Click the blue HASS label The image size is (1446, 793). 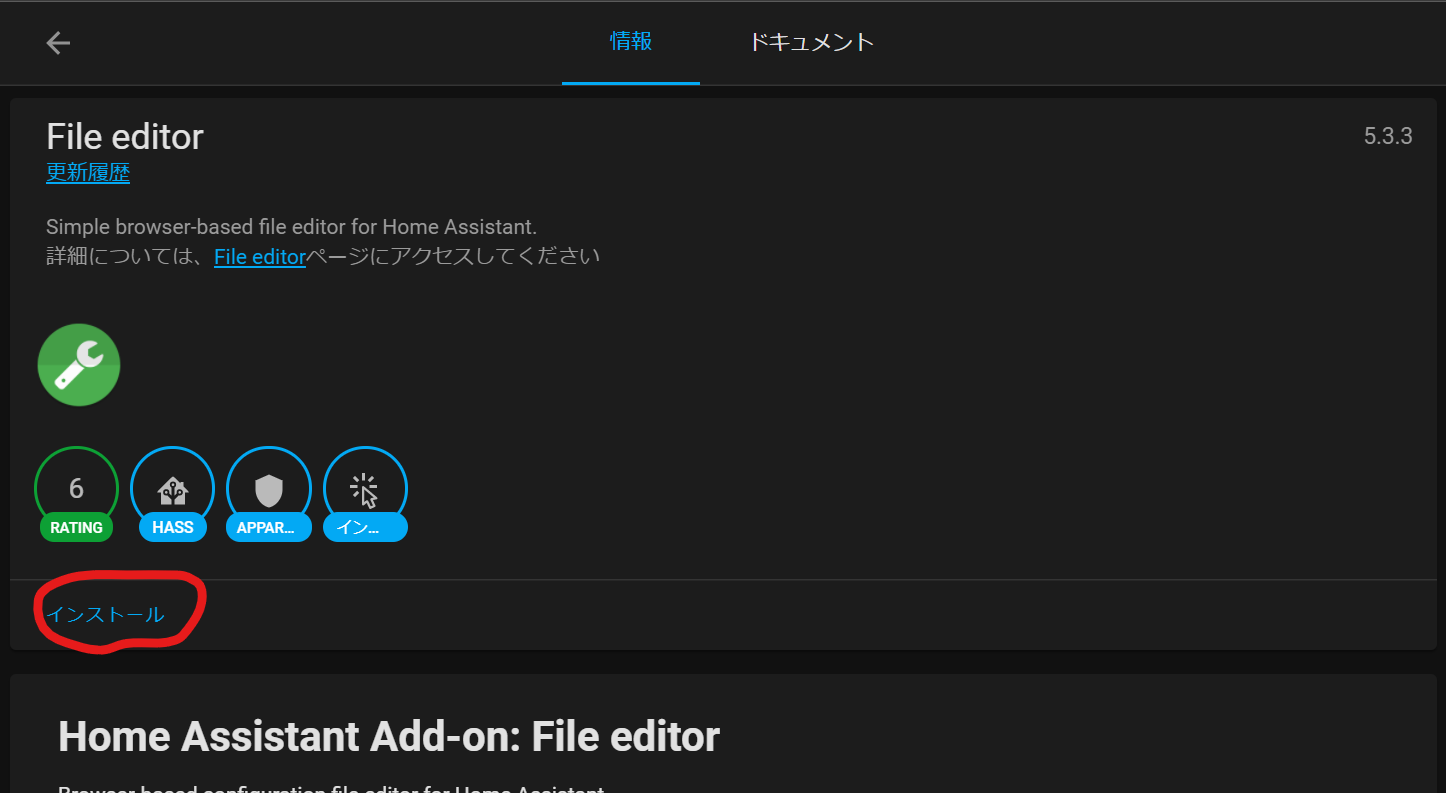(173, 527)
